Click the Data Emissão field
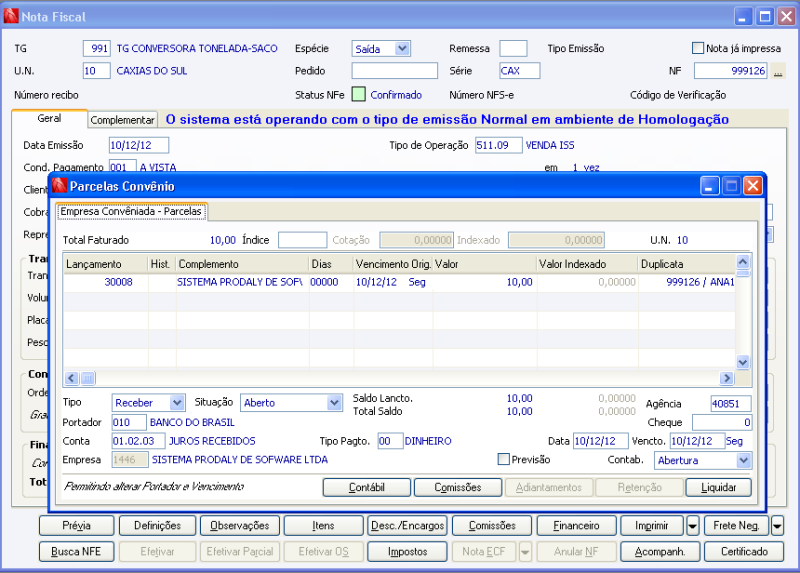The height and width of the screenshot is (573, 800). point(139,145)
